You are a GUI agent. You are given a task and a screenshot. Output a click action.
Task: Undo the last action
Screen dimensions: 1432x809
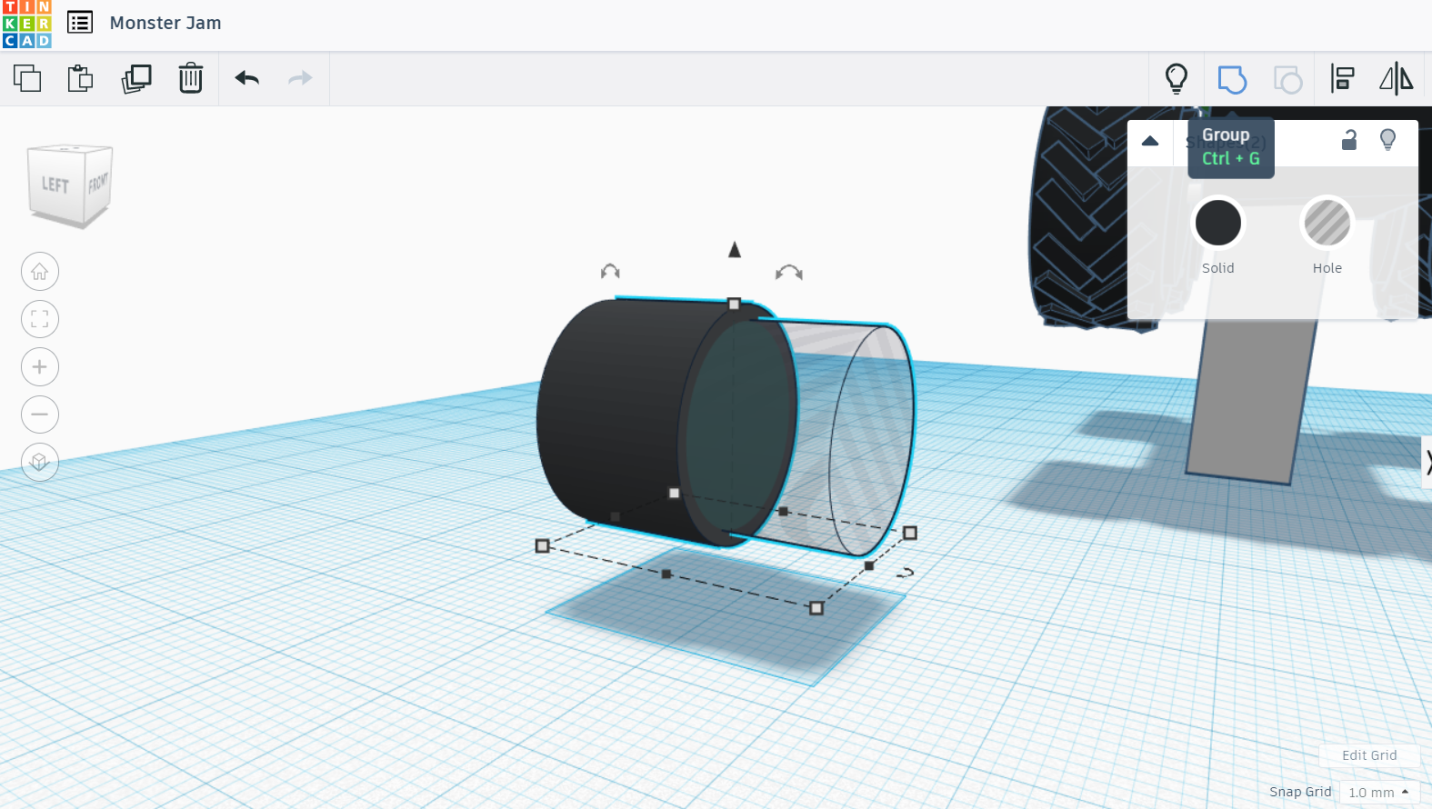coord(247,78)
